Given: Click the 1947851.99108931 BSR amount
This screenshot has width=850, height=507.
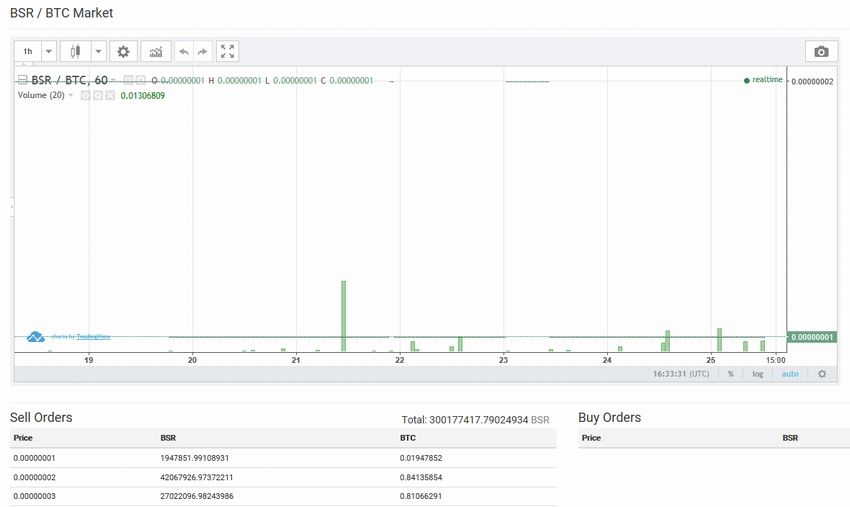Looking at the screenshot, I should click(195, 458).
